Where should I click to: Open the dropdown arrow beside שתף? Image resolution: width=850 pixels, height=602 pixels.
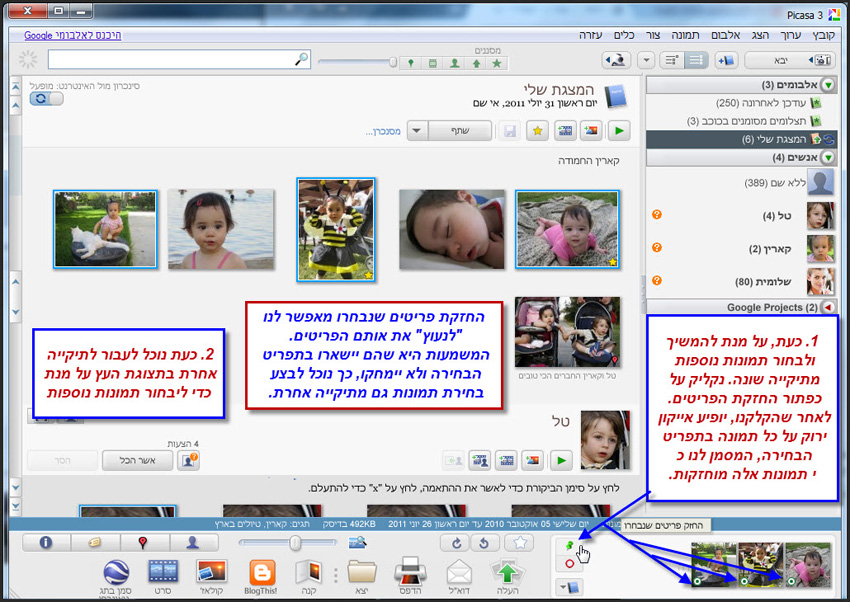(417, 131)
